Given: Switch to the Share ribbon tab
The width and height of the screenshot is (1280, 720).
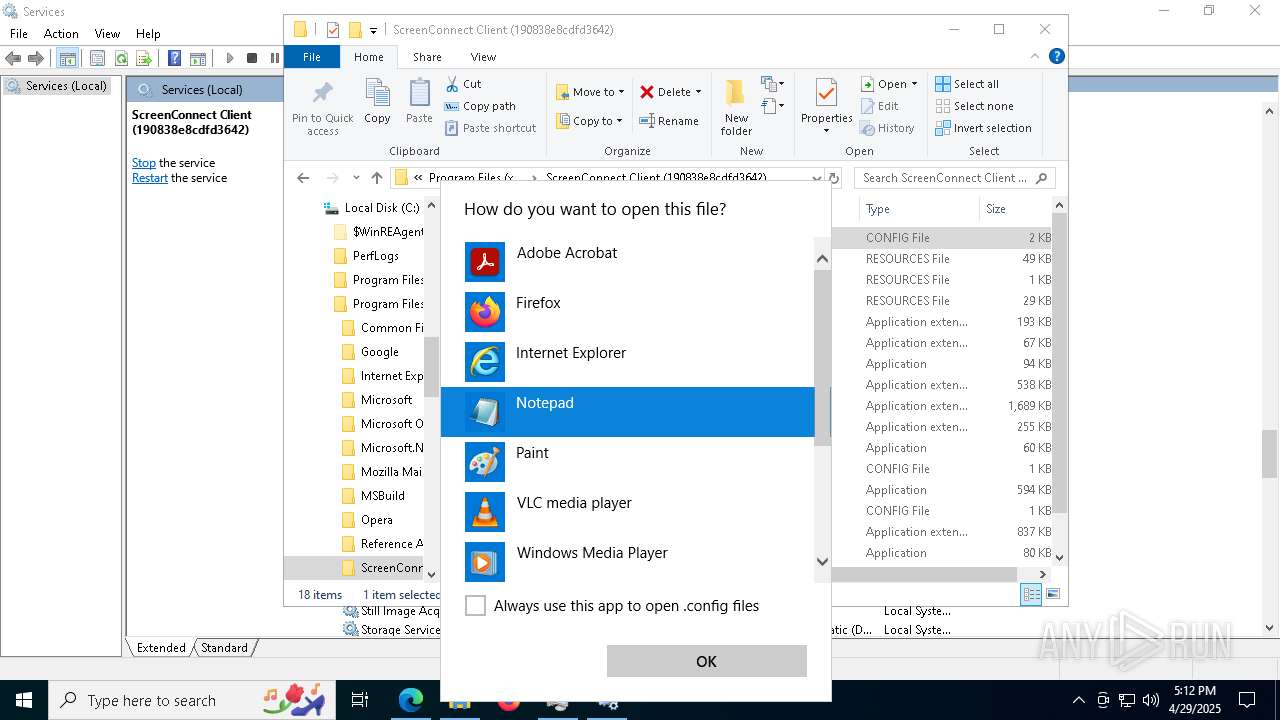Looking at the screenshot, I should pyautogui.click(x=427, y=57).
